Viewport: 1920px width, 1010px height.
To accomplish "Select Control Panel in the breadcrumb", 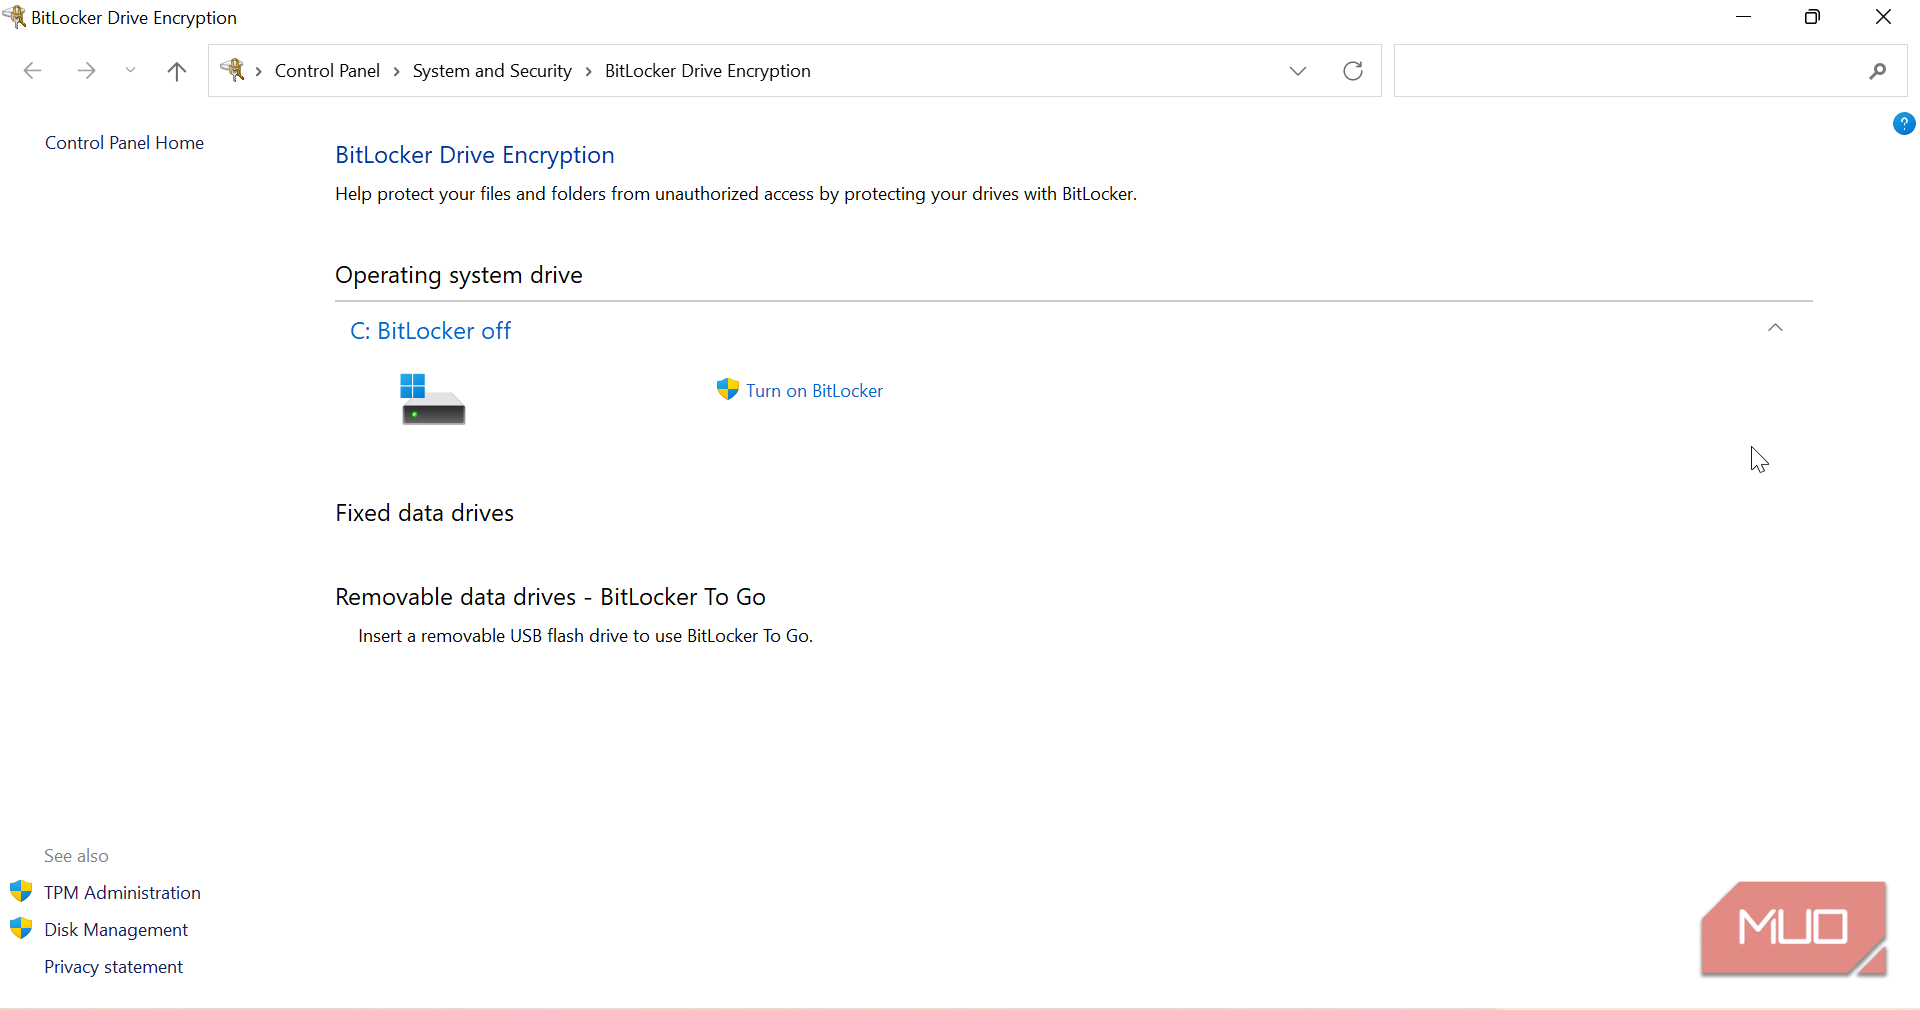I will pos(327,71).
